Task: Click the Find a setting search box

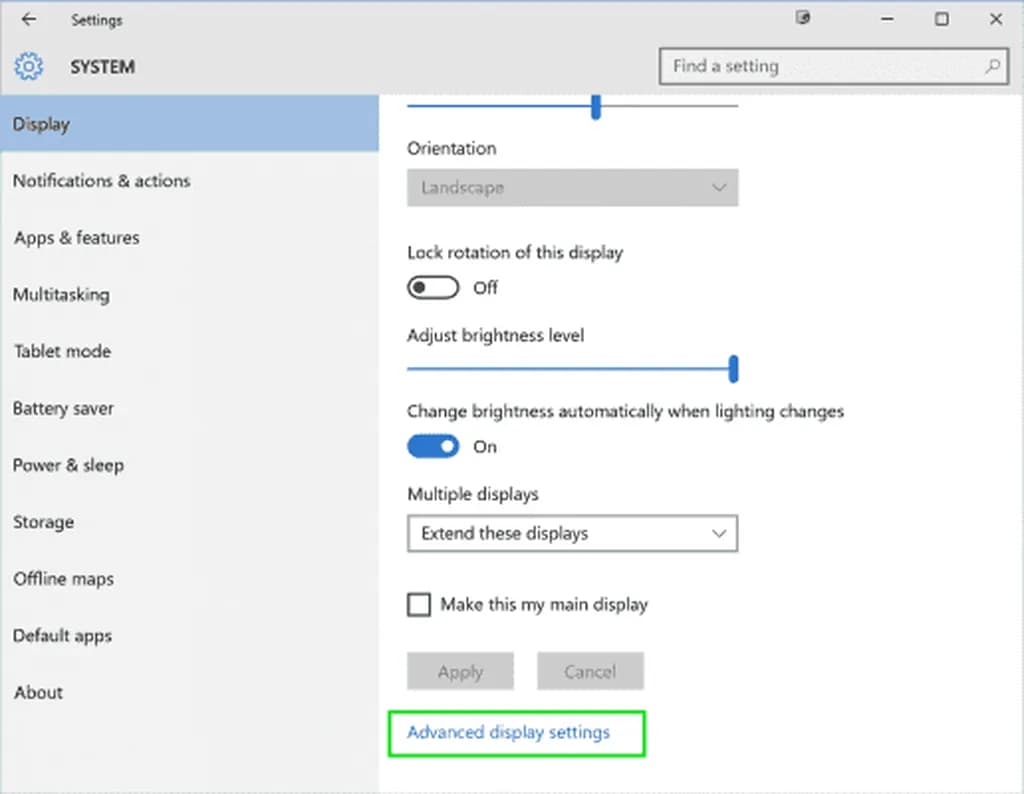Action: [x=820, y=67]
